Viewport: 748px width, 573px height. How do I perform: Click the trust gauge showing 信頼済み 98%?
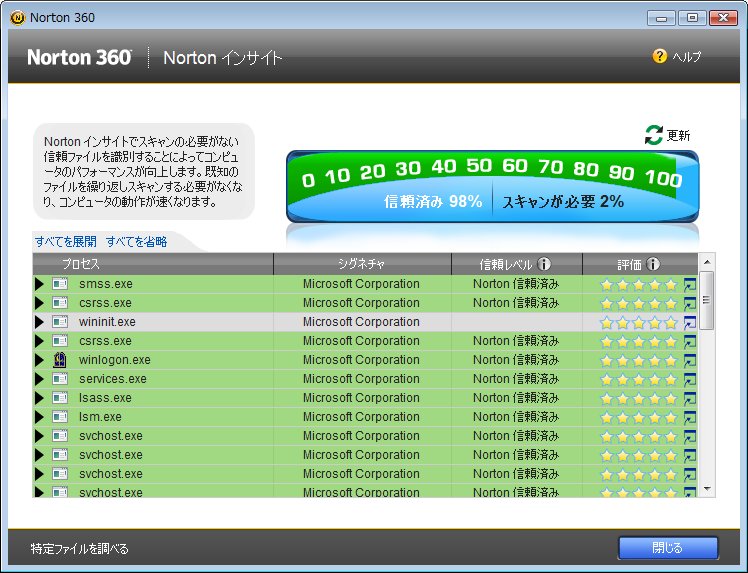433,201
